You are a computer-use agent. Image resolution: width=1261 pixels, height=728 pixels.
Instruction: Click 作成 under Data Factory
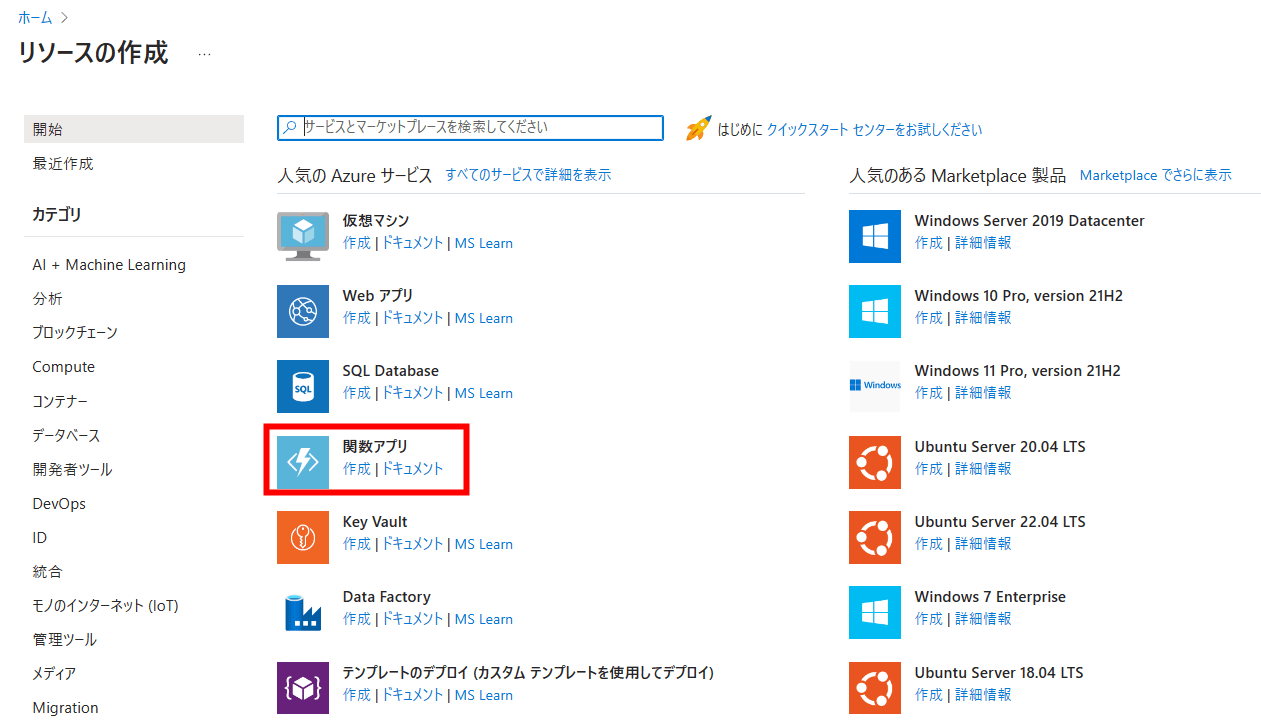coord(357,619)
